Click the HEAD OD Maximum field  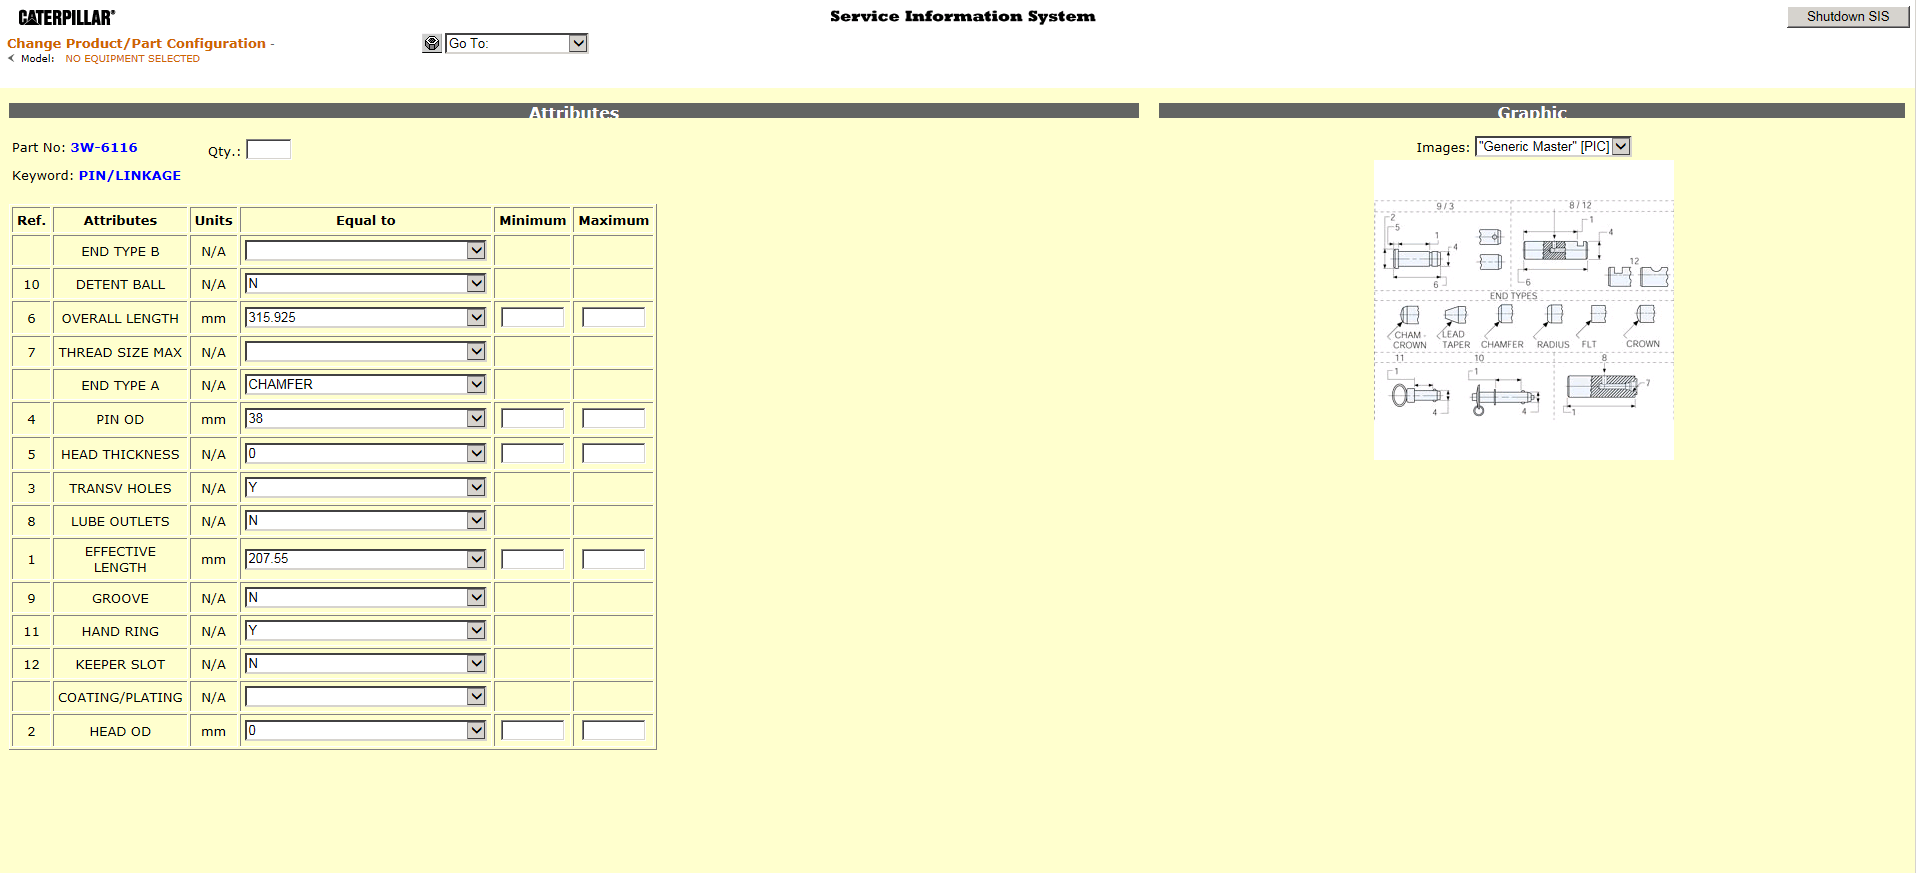click(x=614, y=731)
